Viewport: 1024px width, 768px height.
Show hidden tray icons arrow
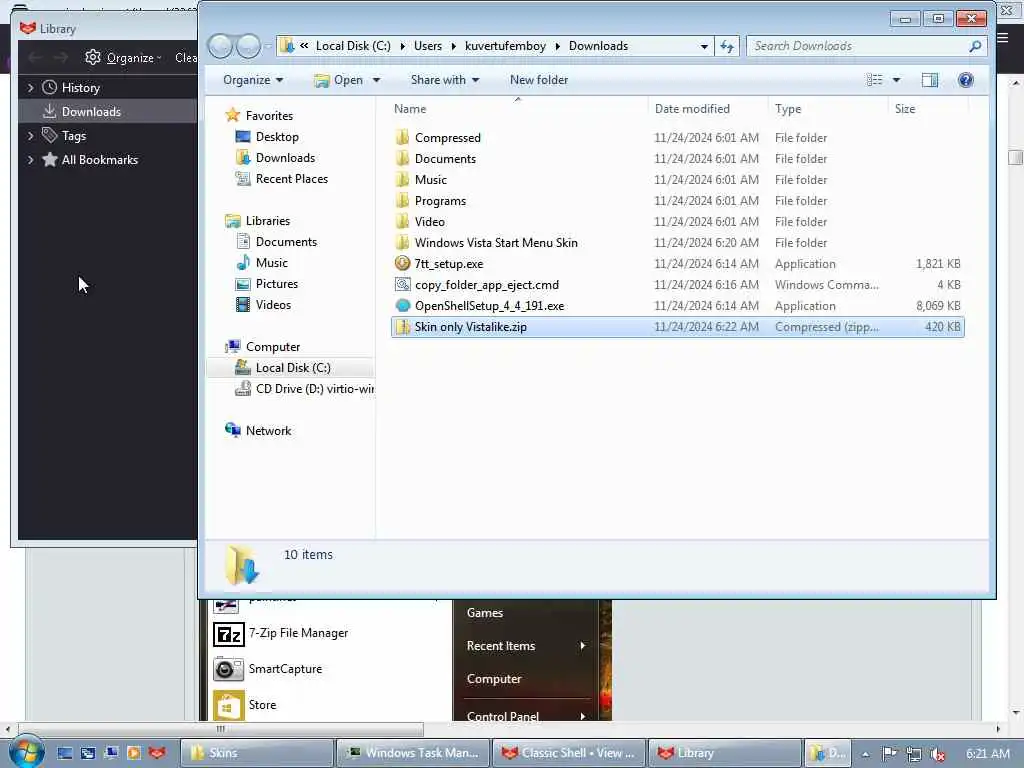[x=865, y=754]
